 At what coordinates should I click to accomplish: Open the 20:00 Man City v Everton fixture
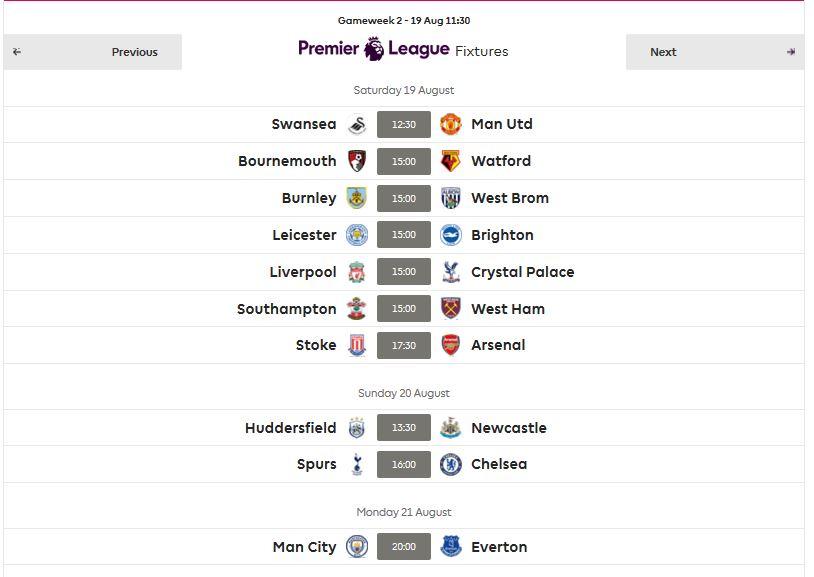click(404, 547)
